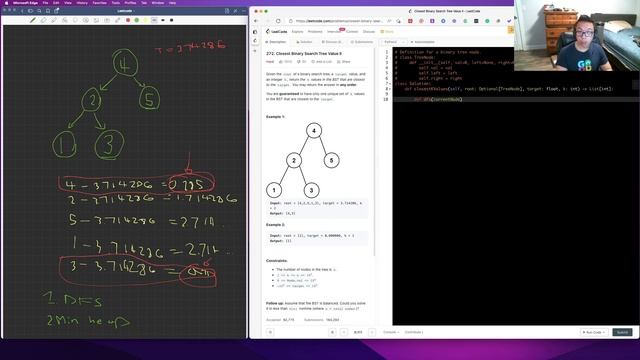This screenshot has height=360, width=640.
Task: Click the search icon in note app title bar
Action: 39,11
